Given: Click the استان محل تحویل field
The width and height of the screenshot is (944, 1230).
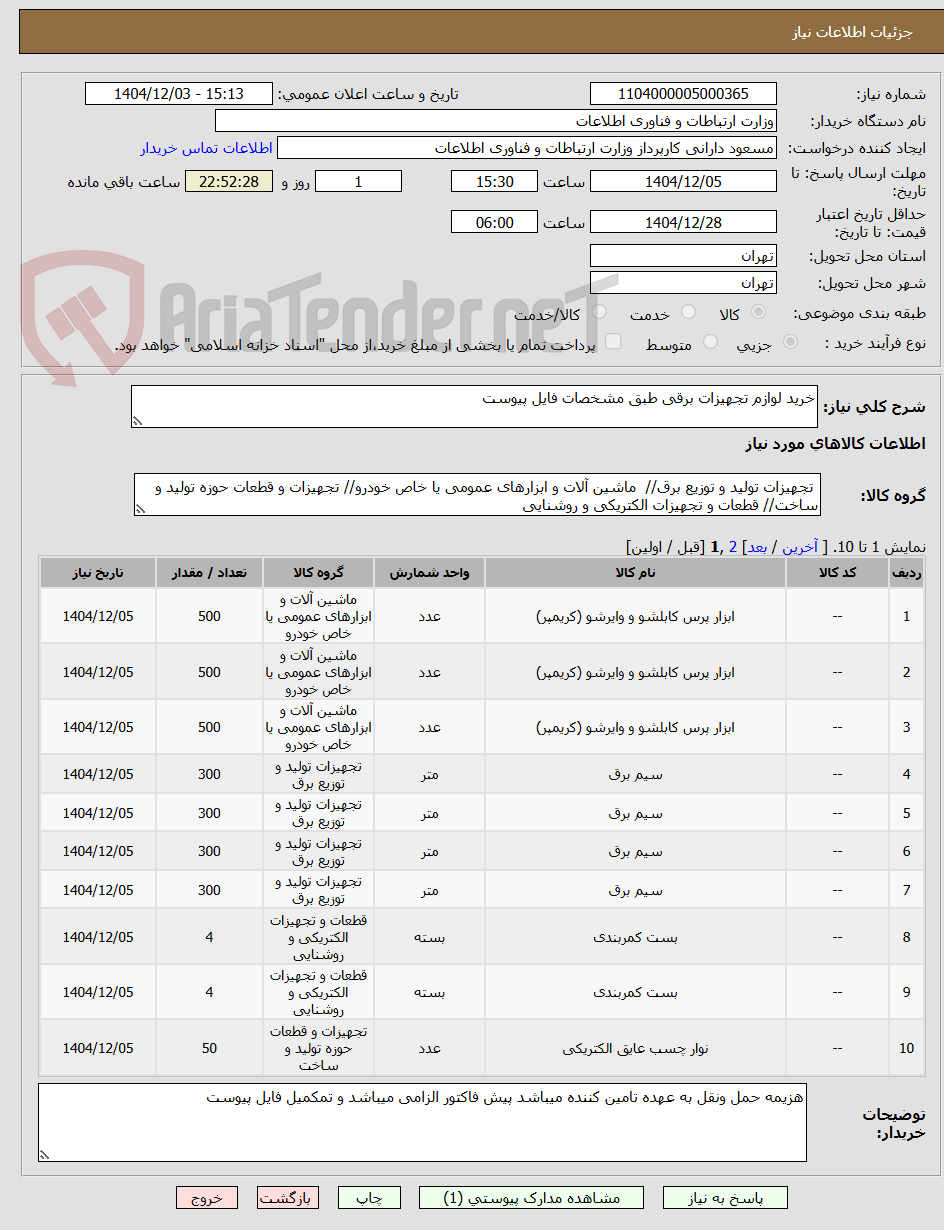Looking at the screenshot, I should coord(683,255).
